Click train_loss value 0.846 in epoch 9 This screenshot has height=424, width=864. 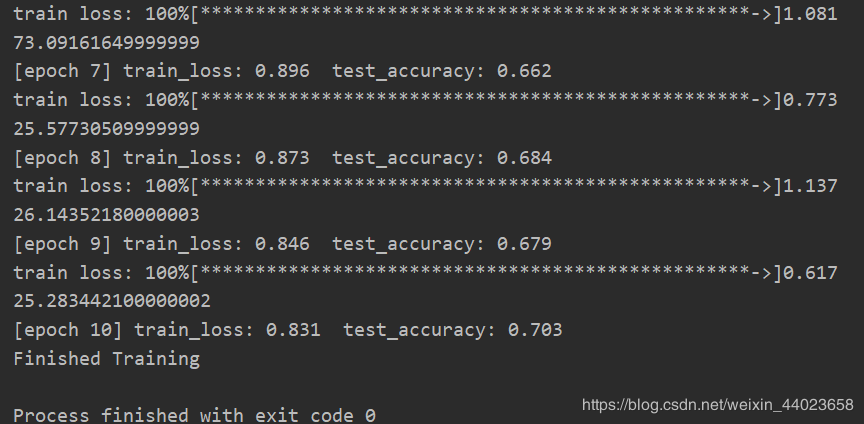pyautogui.click(x=282, y=244)
